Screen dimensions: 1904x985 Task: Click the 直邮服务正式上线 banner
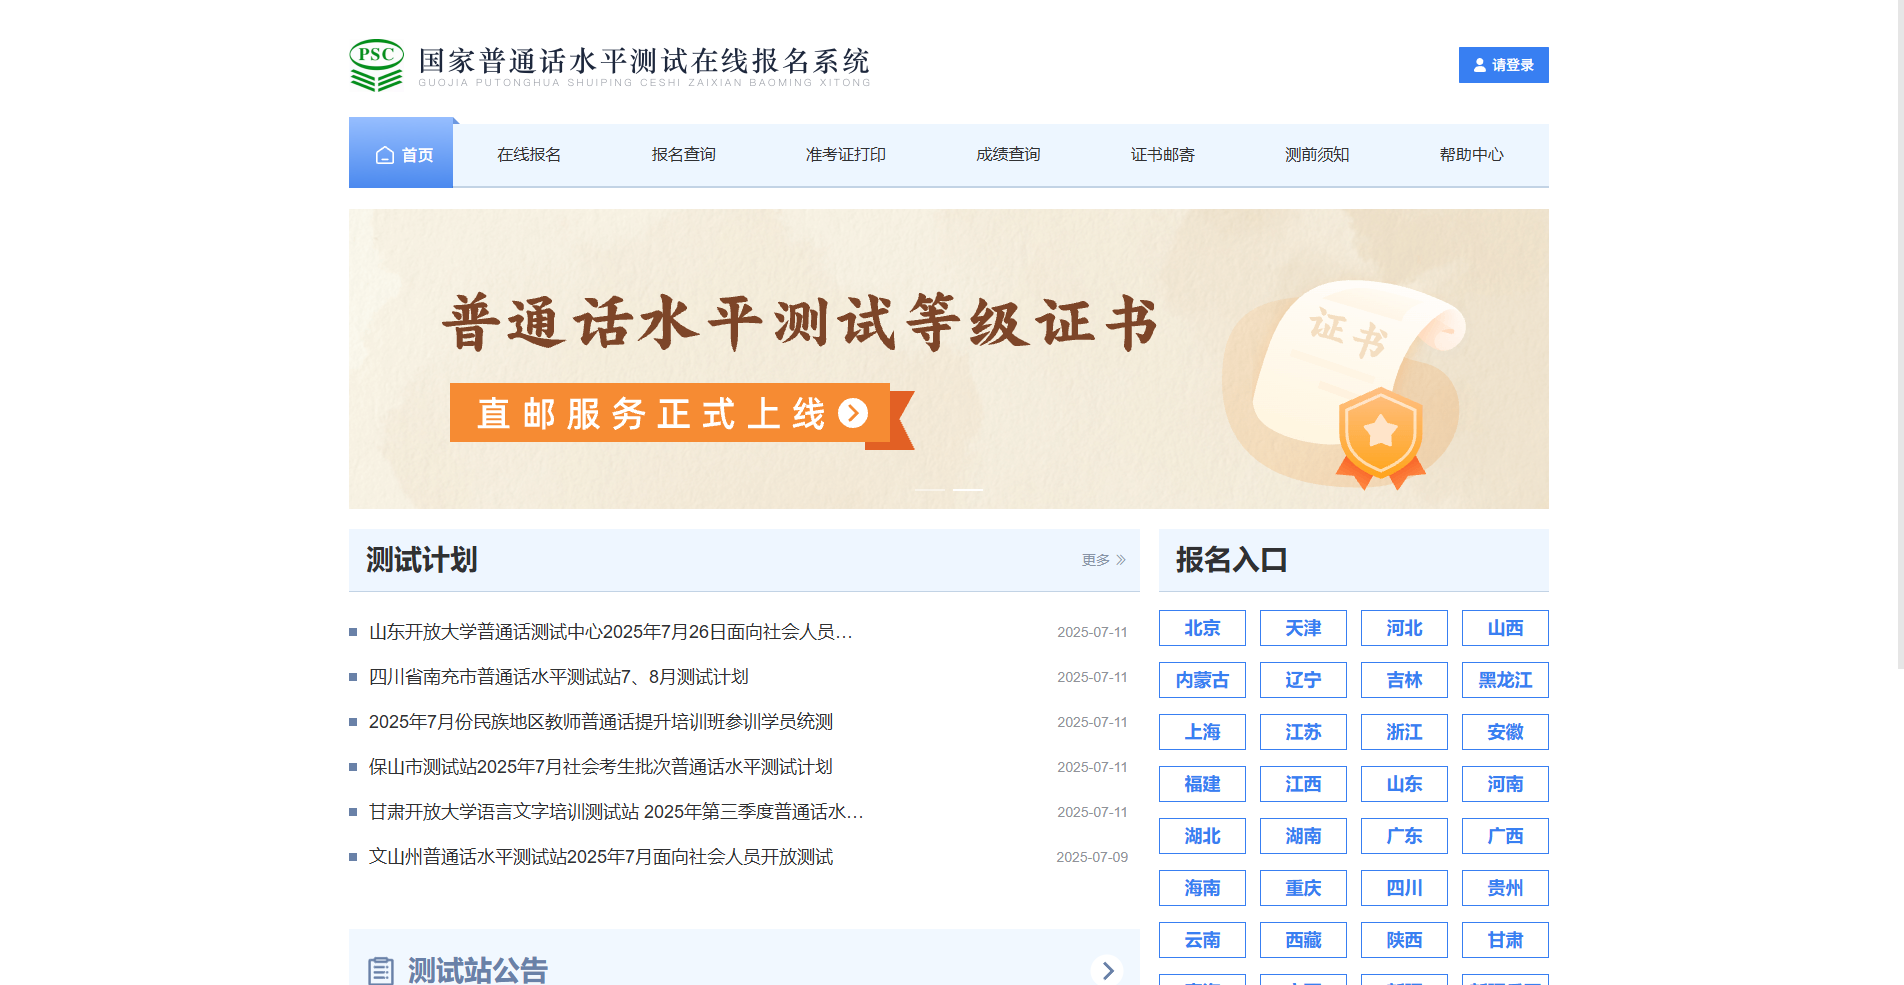click(x=668, y=413)
